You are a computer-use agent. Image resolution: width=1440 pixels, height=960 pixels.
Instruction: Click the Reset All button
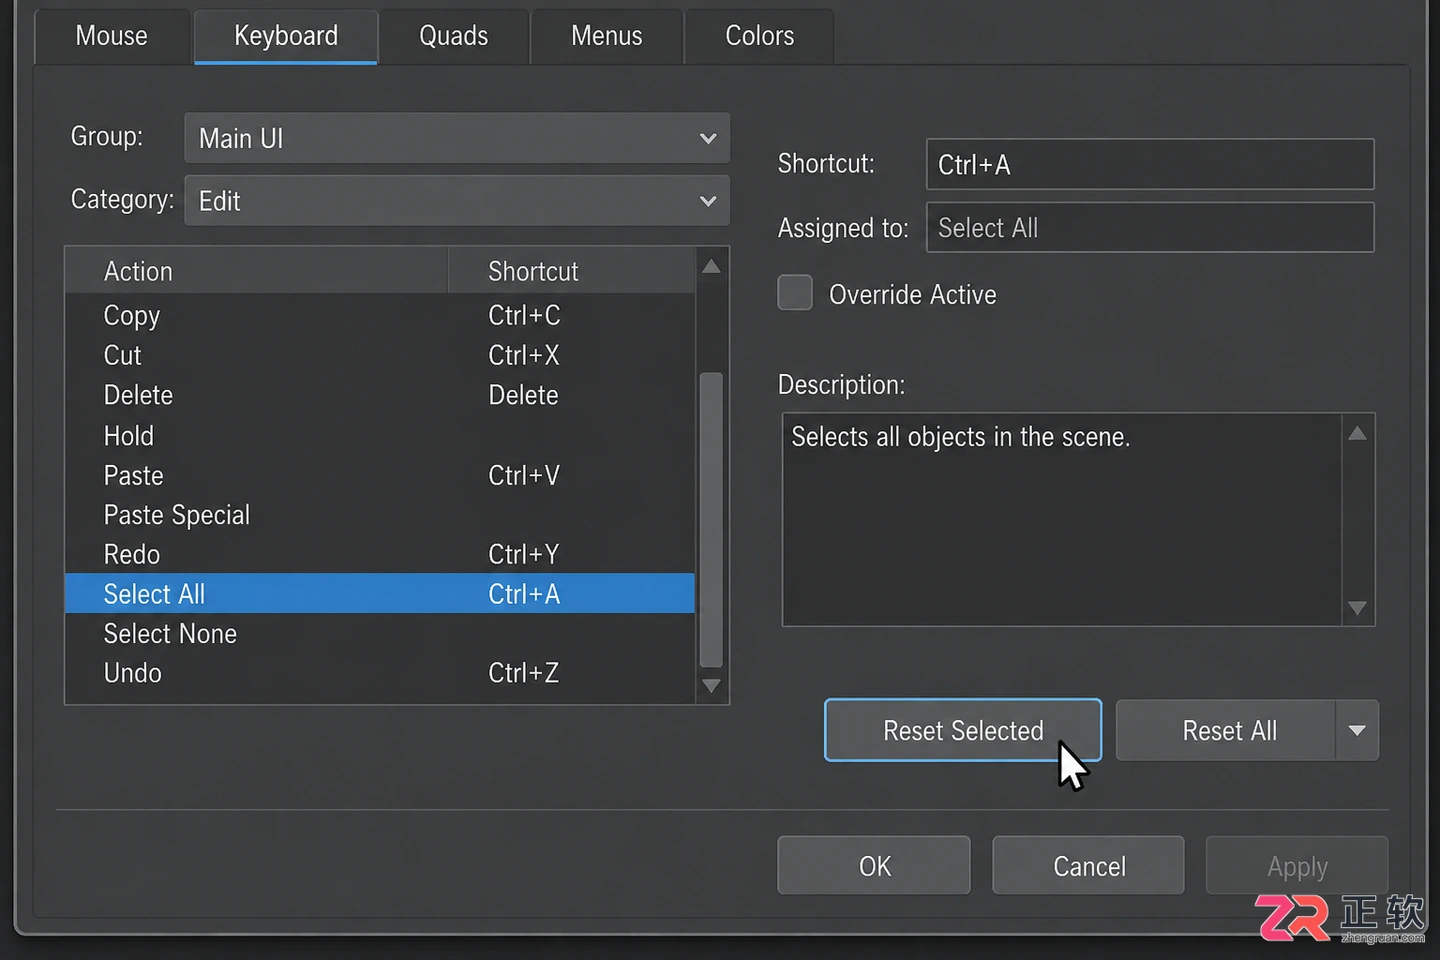(x=1226, y=731)
